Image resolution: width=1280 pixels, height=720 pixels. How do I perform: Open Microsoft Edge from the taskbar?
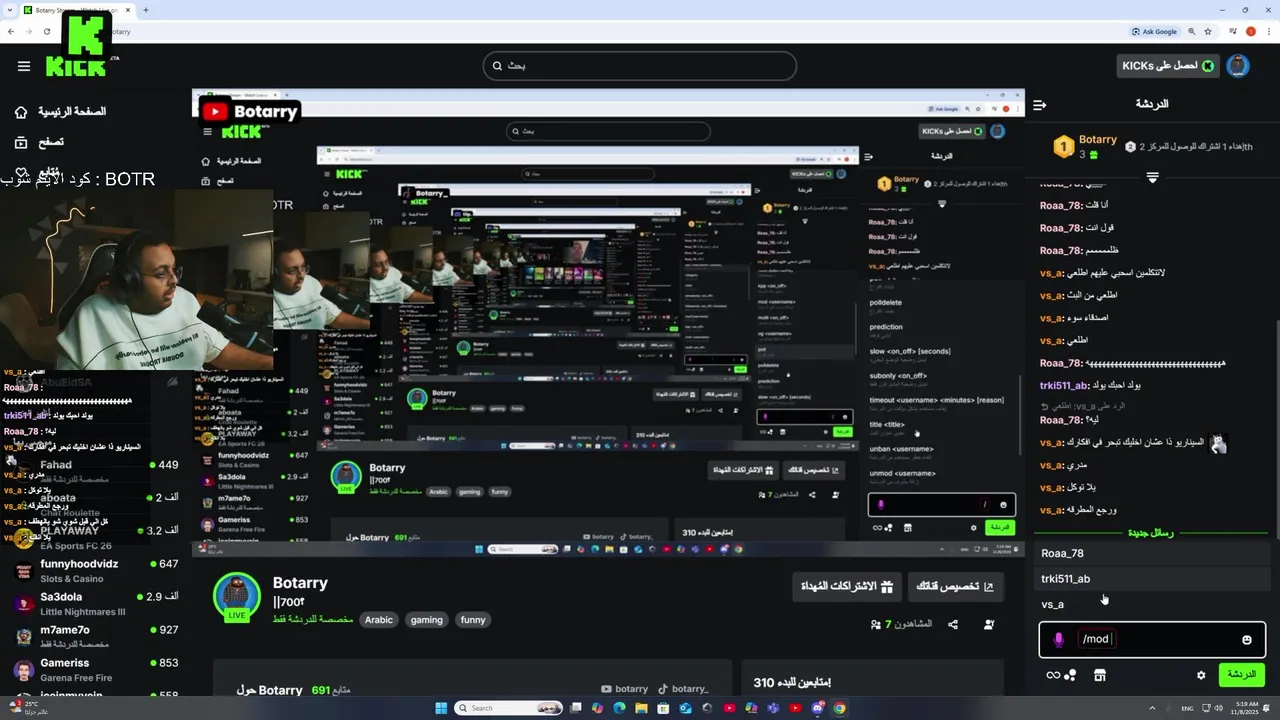pyautogui.click(x=619, y=708)
